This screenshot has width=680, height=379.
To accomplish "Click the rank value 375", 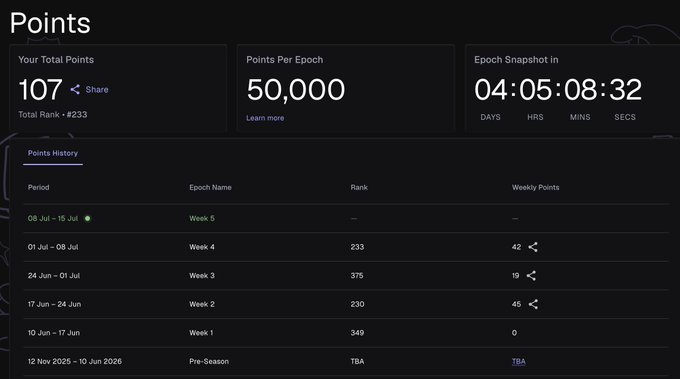I will pyautogui.click(x=357, y=276).
